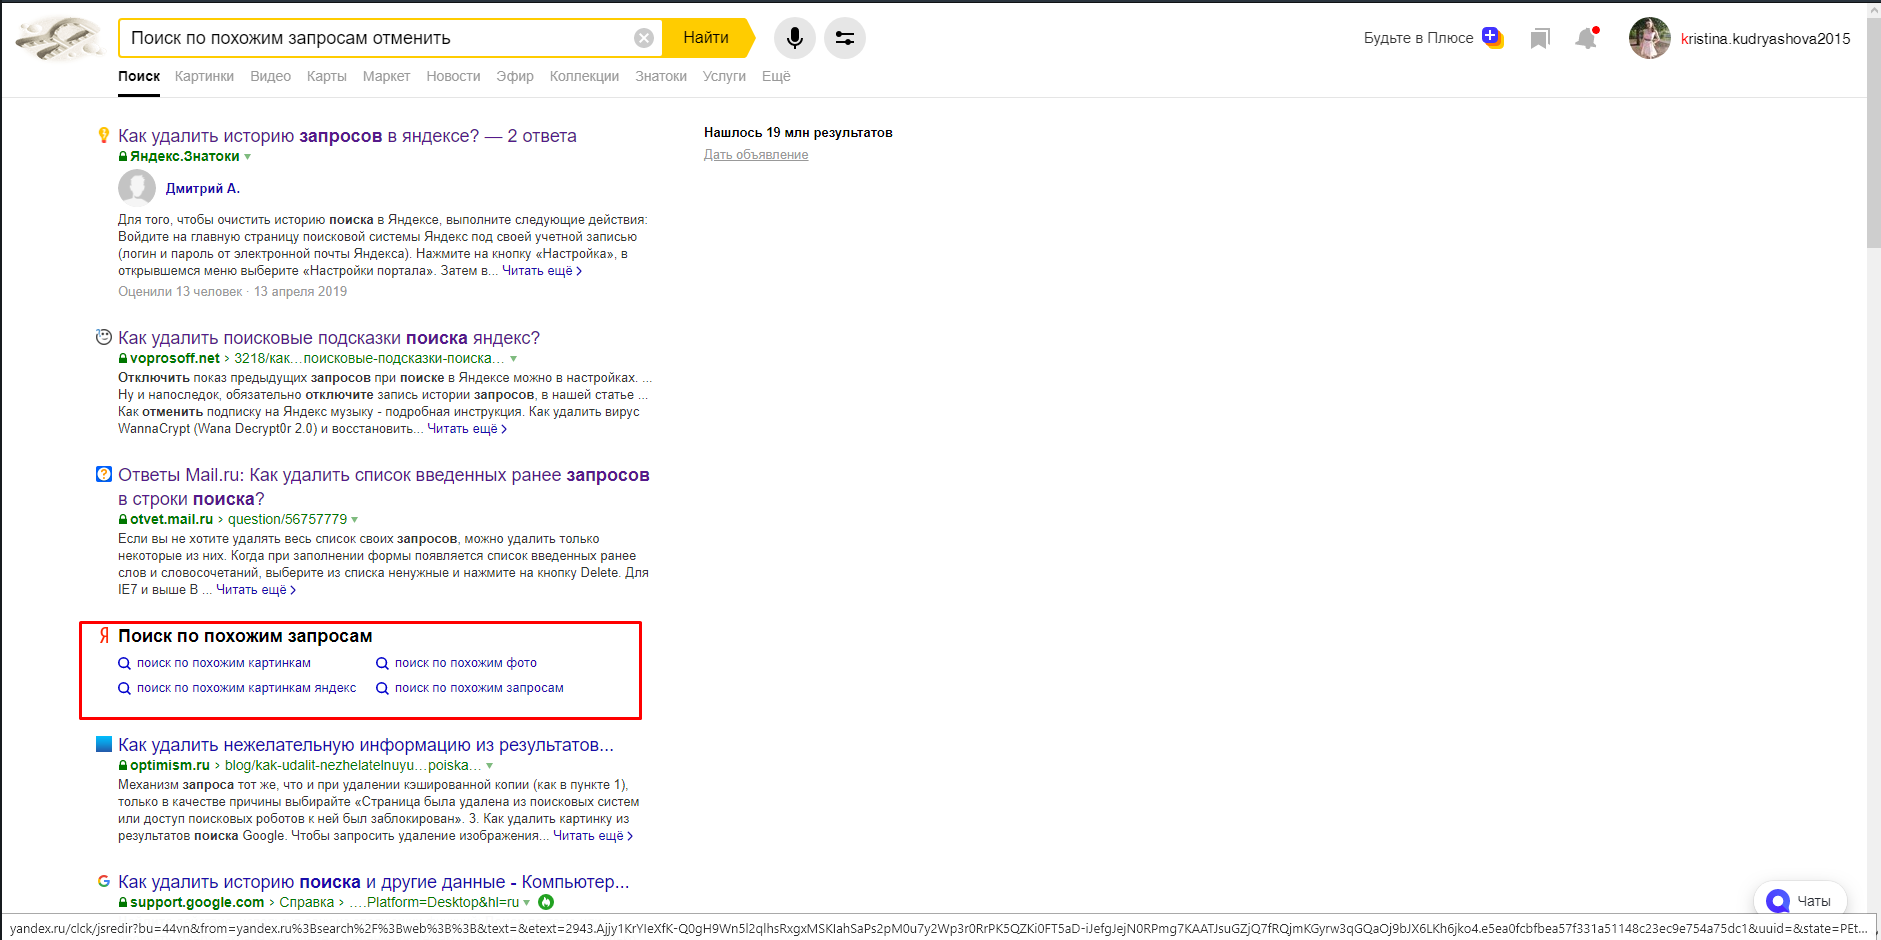Click 'Читать ещё' in otvet.mail.ru snippet

(256, 590)
